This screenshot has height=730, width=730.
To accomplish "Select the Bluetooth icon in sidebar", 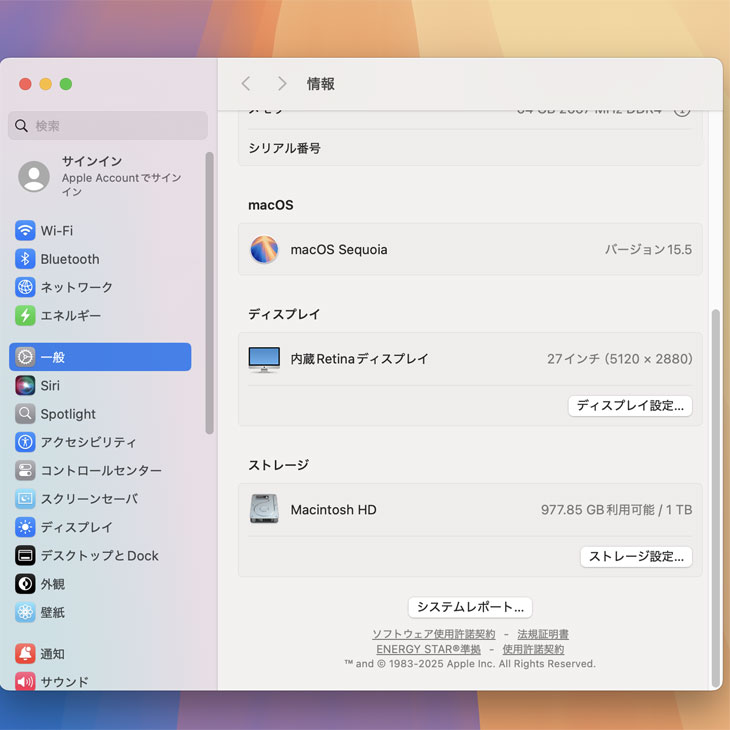I will tap(25, 259).
